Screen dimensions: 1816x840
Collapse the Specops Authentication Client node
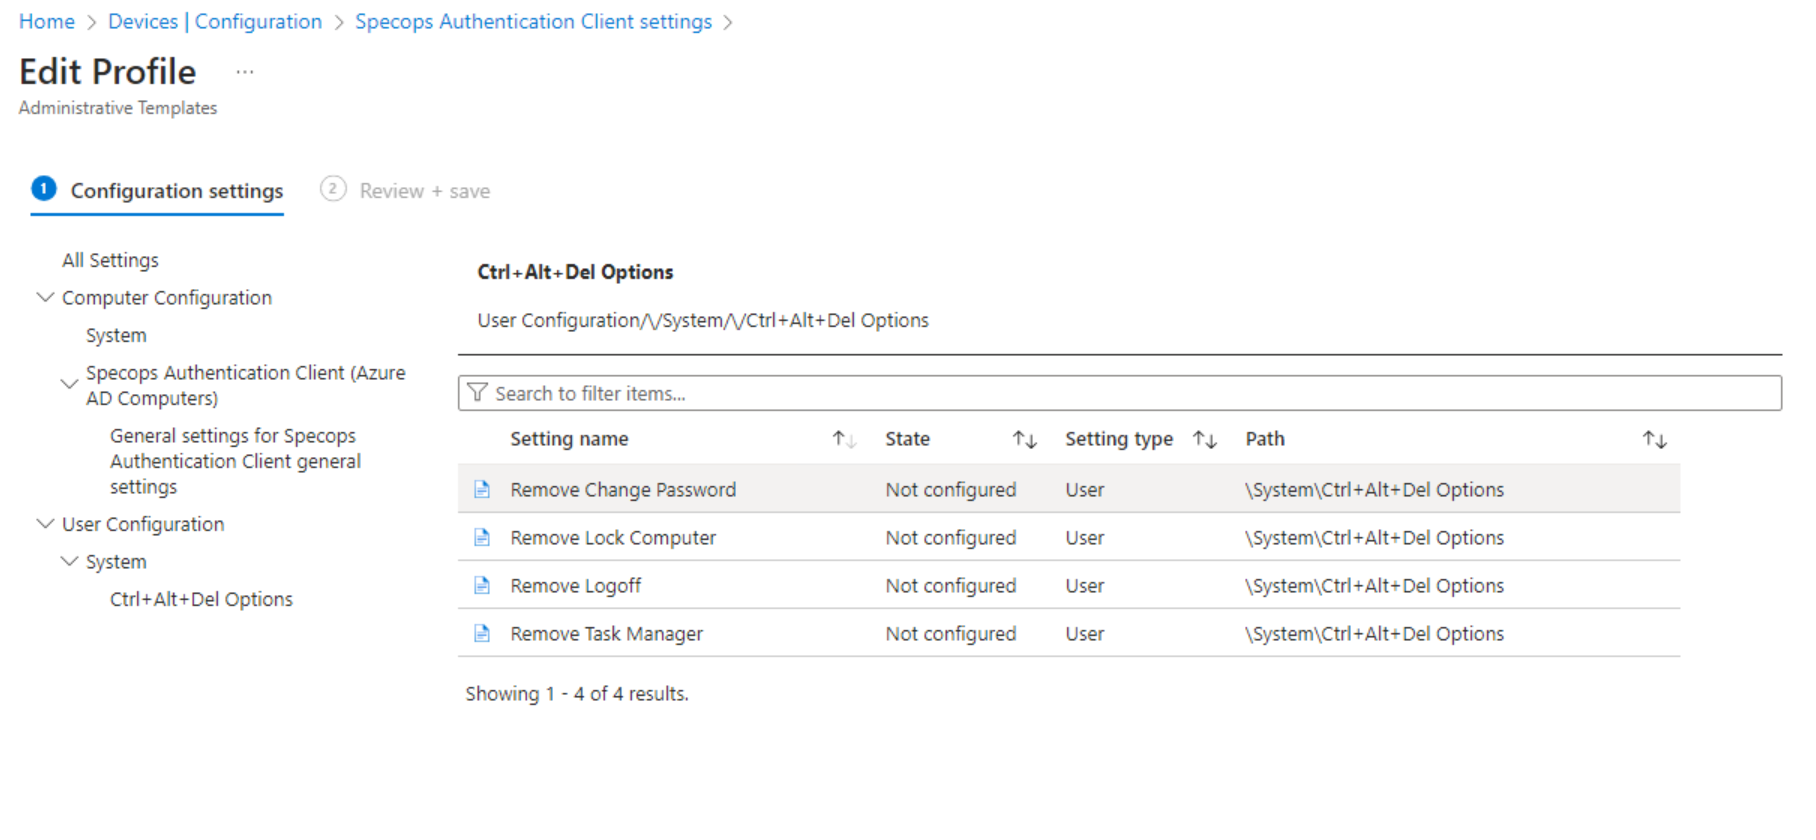(69, 384)
